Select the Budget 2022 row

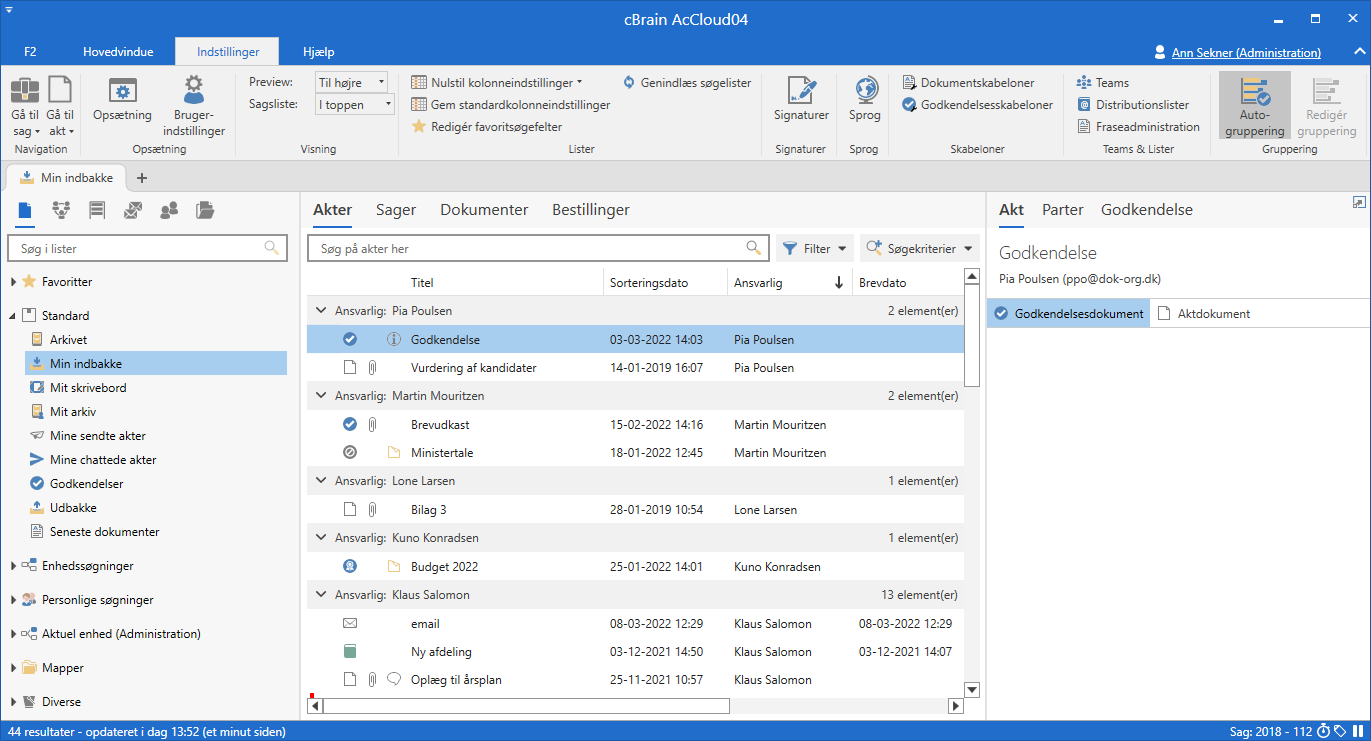pyautogui.click(x=635, y=567)
